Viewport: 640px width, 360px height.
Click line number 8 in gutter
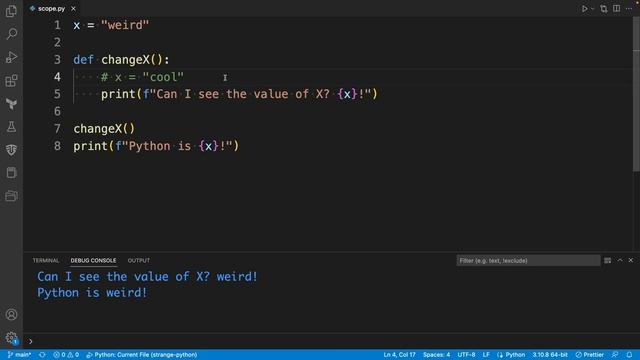tap(57, 146)
